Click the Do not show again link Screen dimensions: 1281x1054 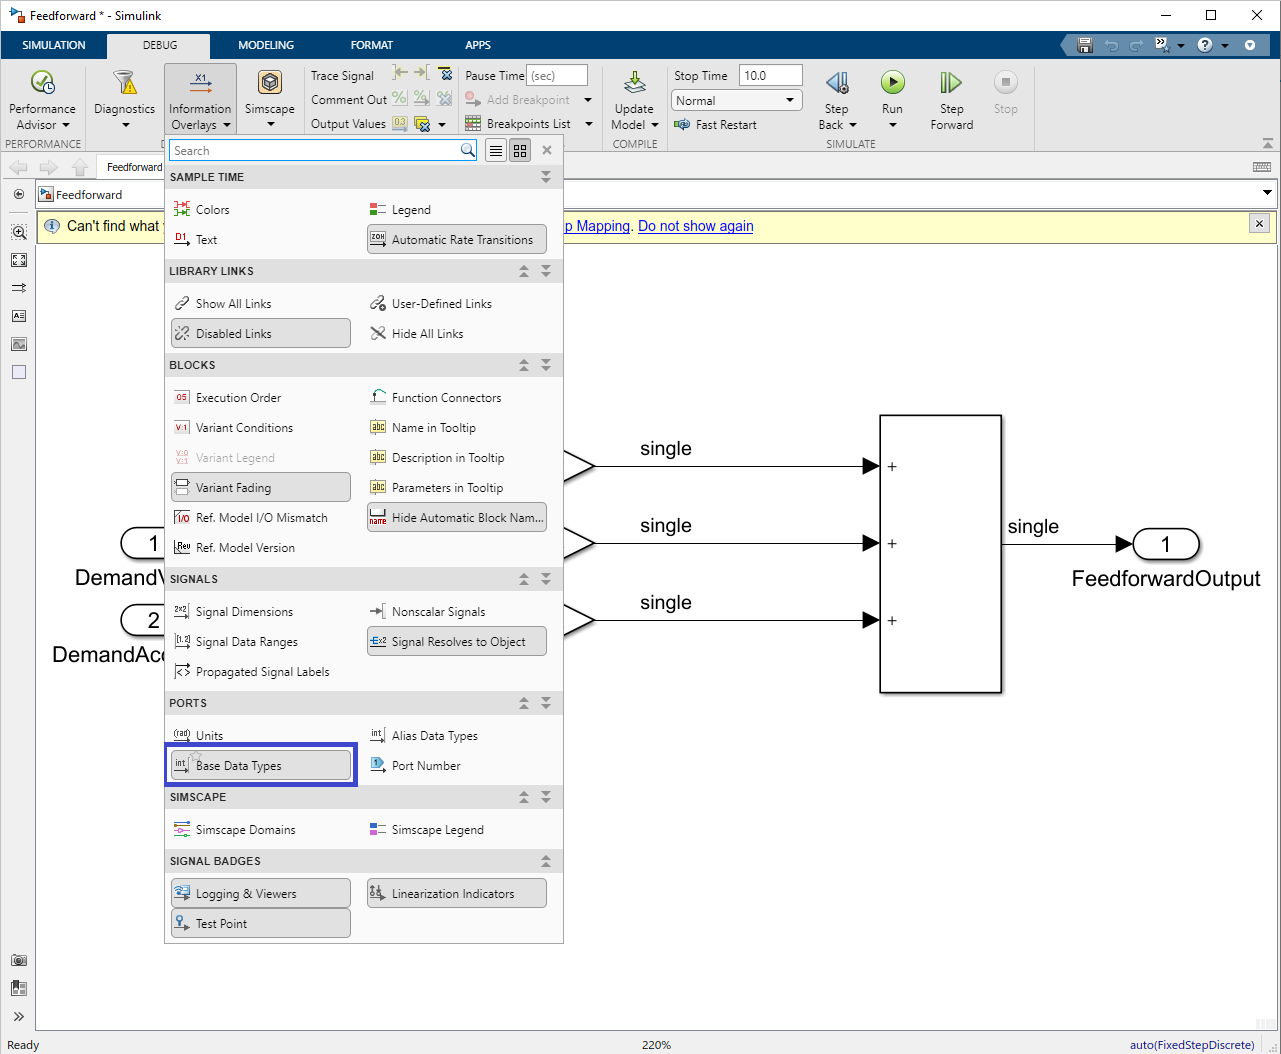(695, 226)
